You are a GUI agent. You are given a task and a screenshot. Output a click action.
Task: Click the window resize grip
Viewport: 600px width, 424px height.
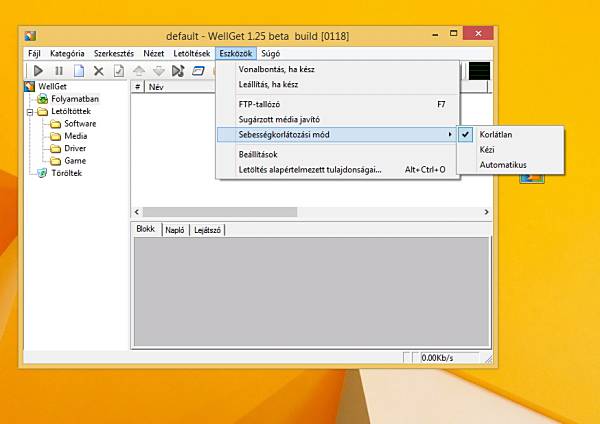click(488, 359)
